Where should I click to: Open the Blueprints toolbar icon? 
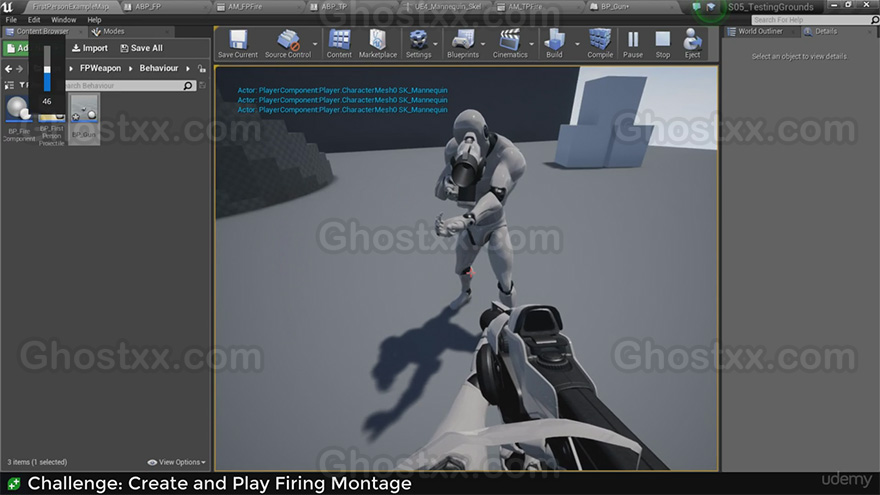tap(463, 44)
